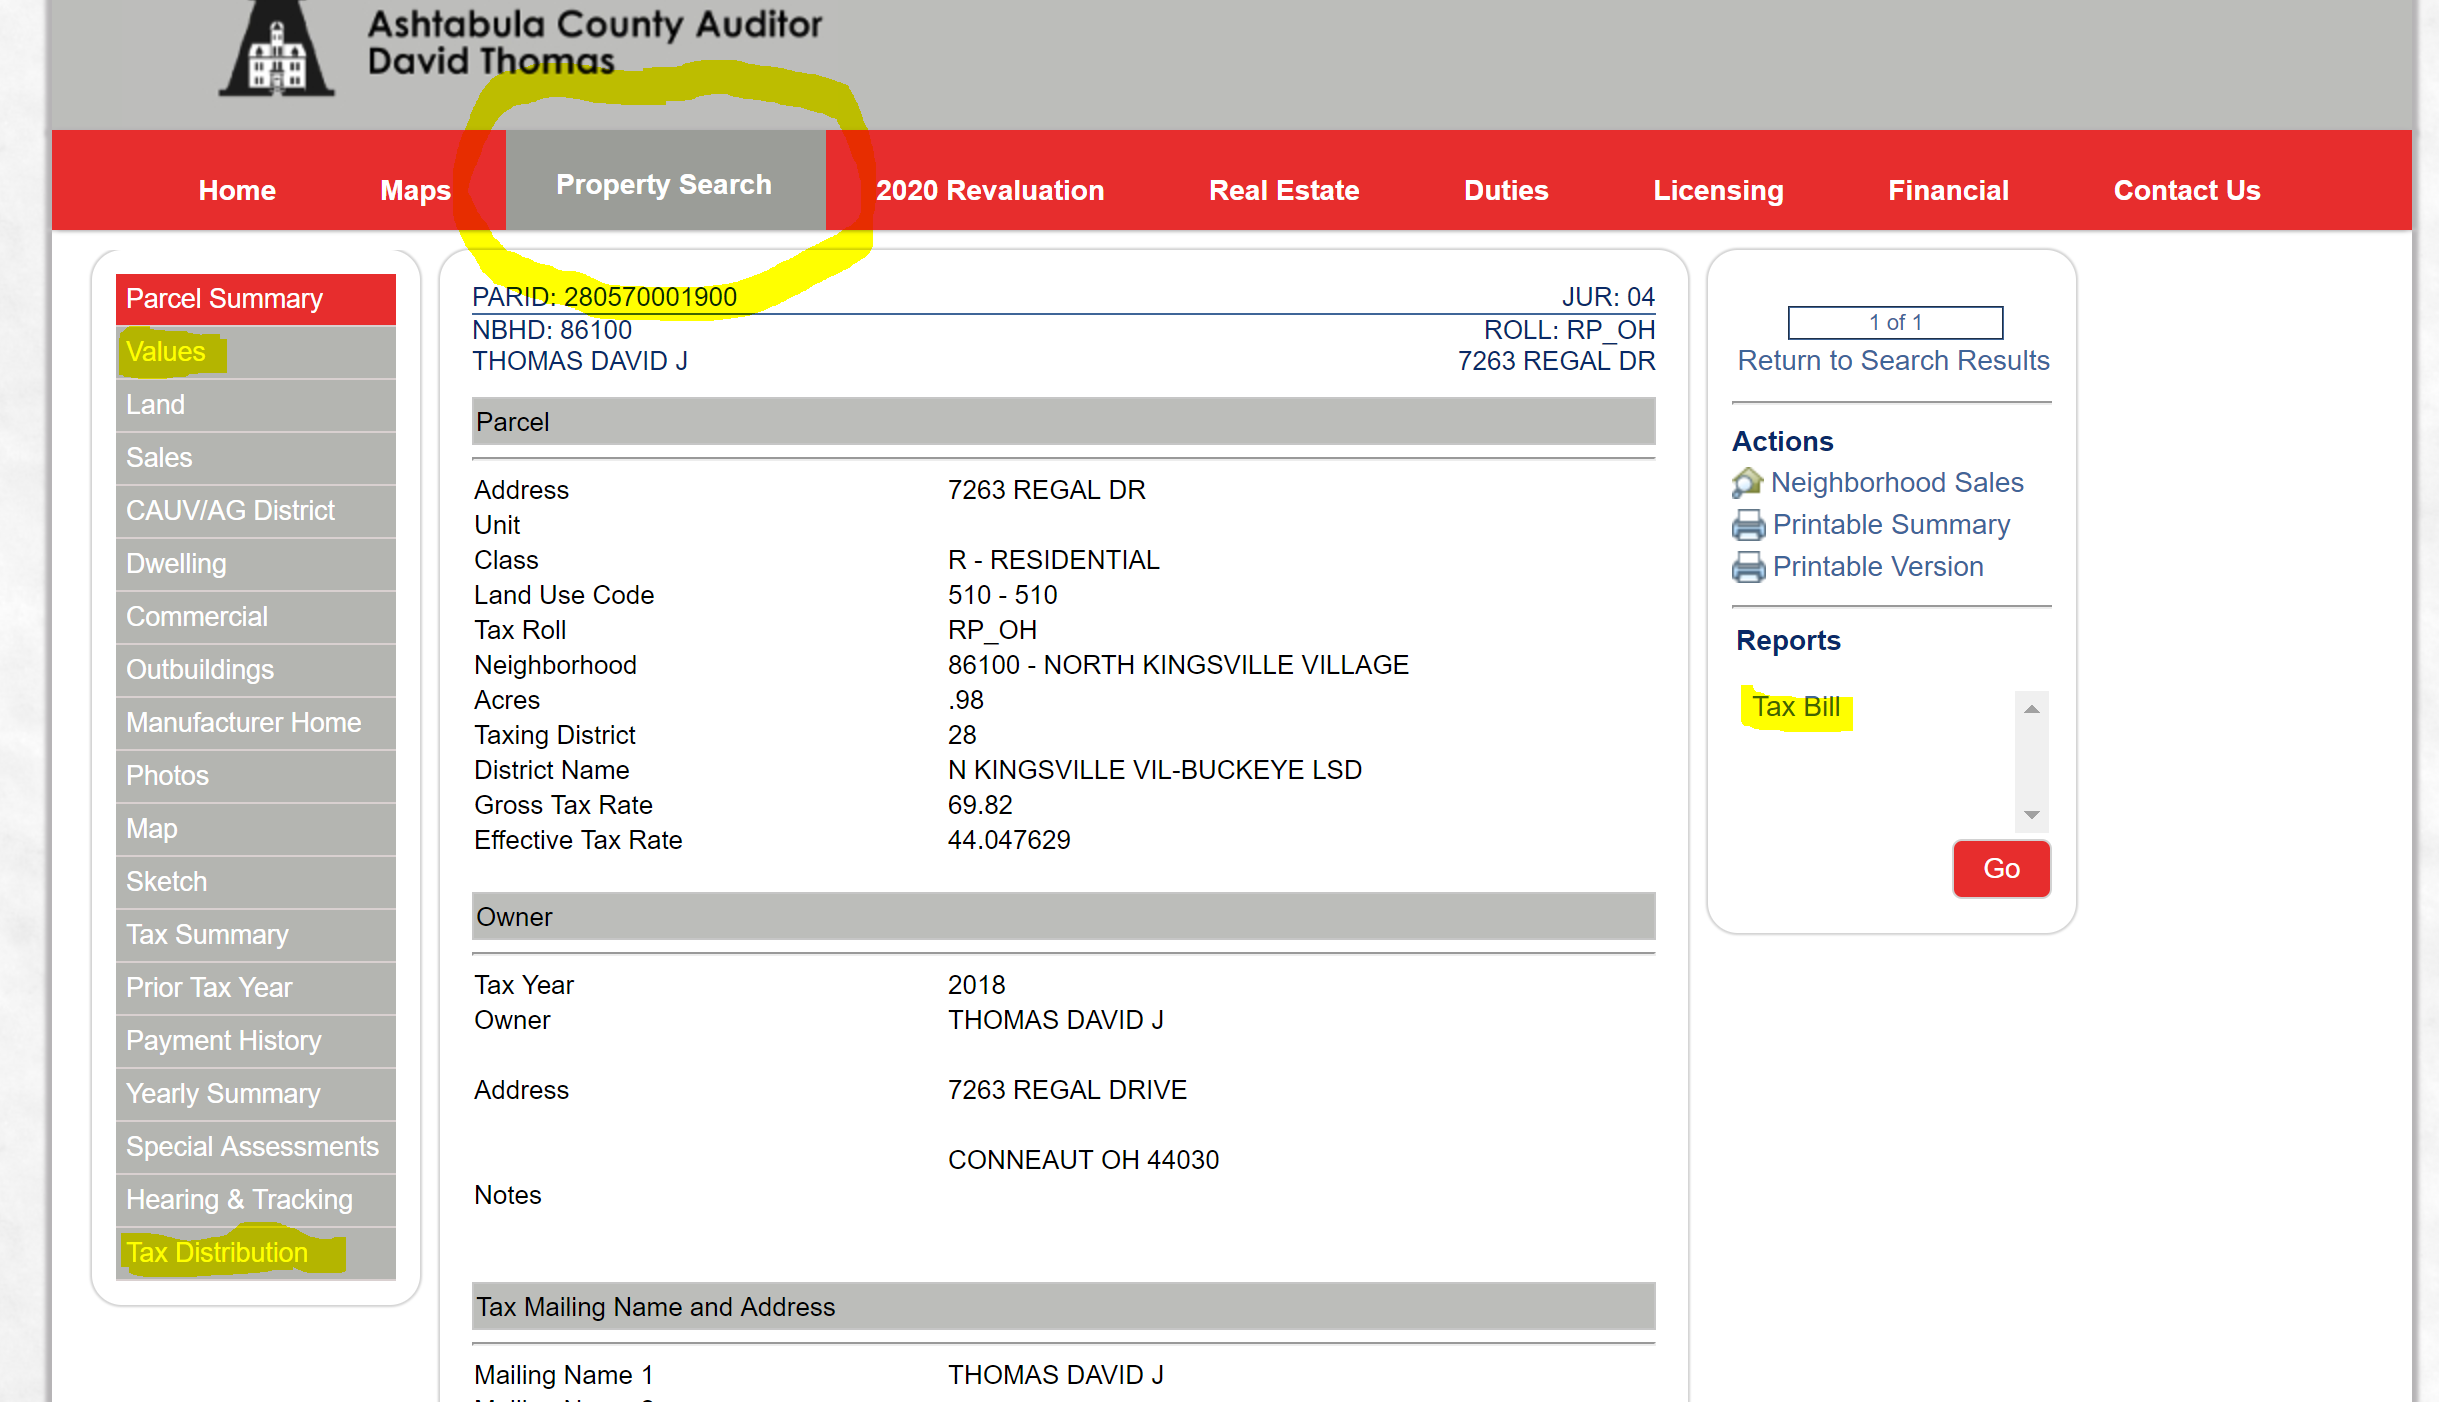Click Return to Search Results link
Image resolution: width=2439 pixels, height=1402 pixels.
[1892, 360]
